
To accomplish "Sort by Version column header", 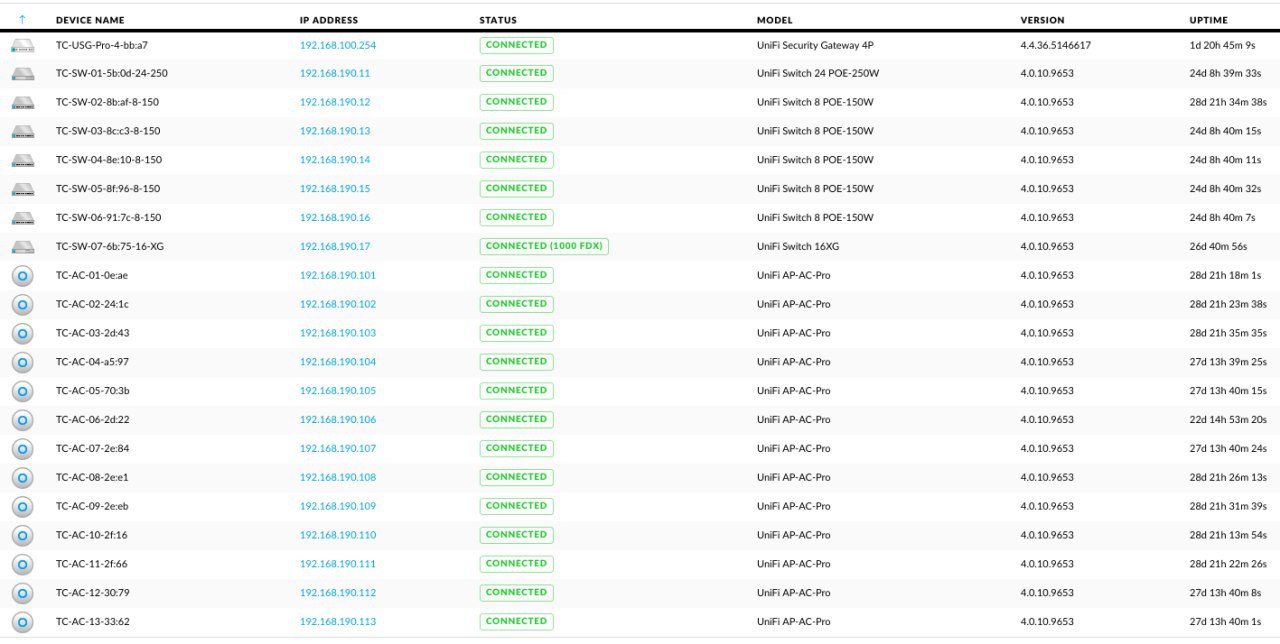I will [x=1042, y=20].
